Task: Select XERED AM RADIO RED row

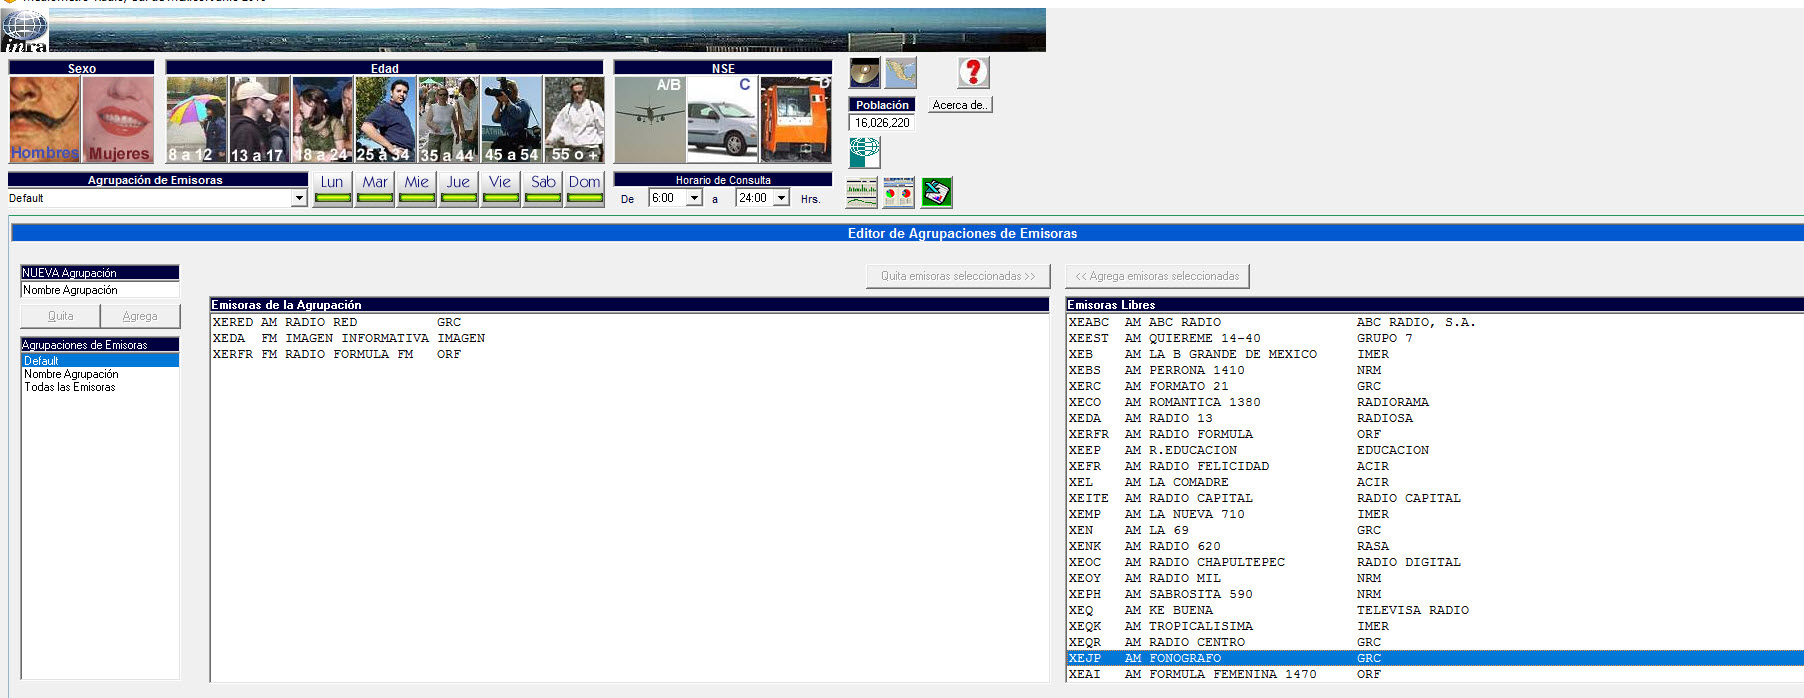Action: point(629,322)
